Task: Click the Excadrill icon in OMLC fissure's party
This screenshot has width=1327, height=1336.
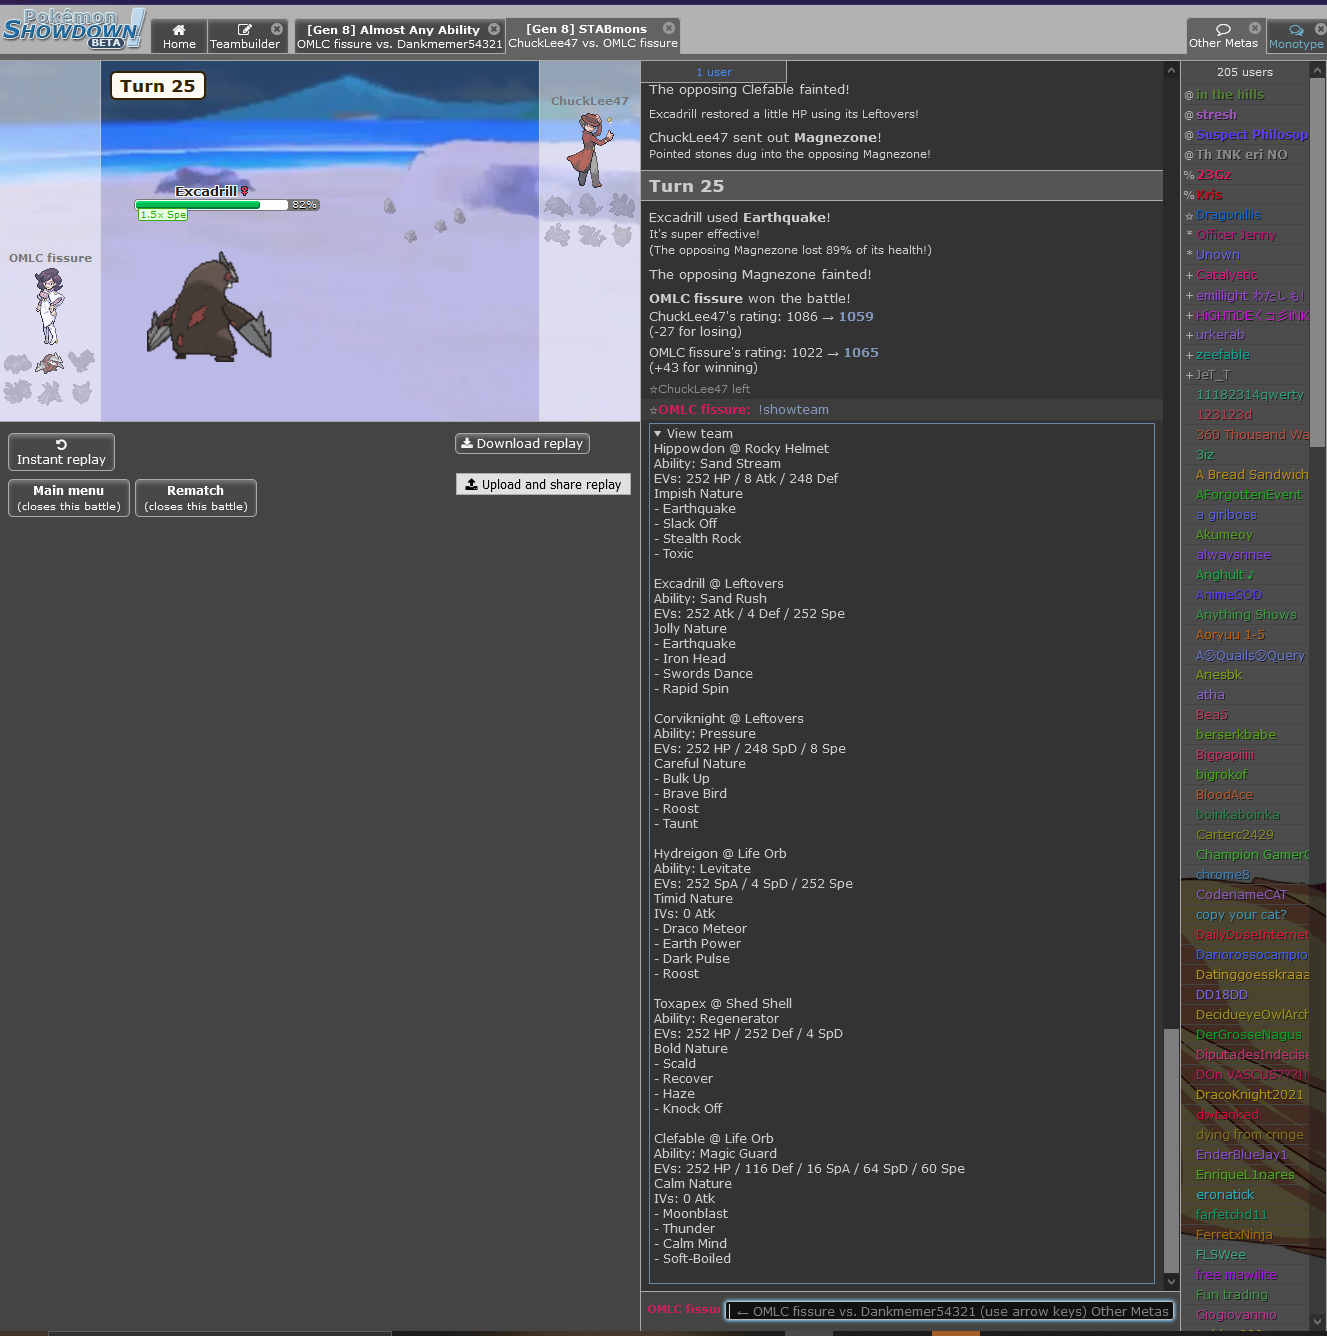Action: click(x=49, y=362)
